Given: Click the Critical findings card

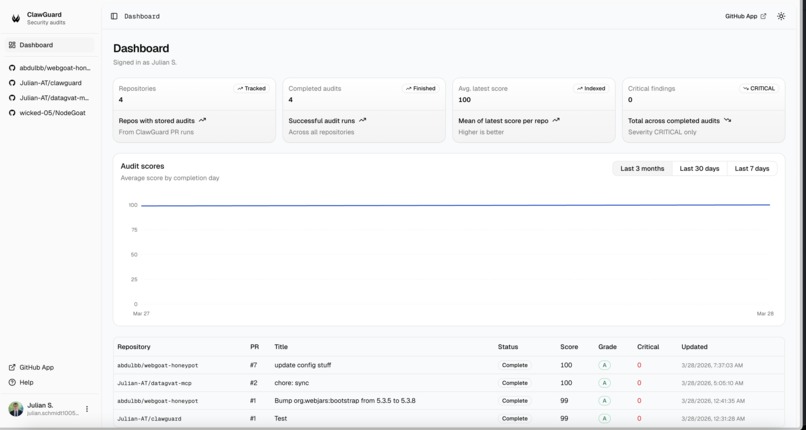Looking at the screenshot, I should pyautogui.click(x=704, y=110).
